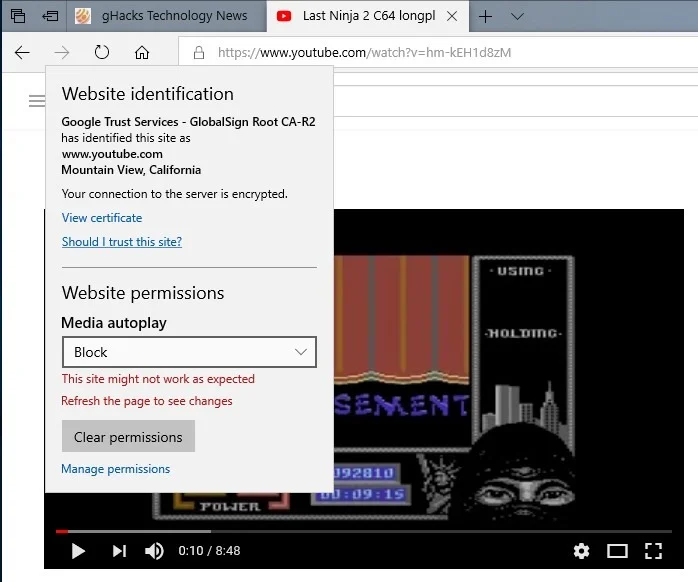Open YouTube player settings gear
Screen dimensions: 698x582
pyautogui.click(x=581, y=551)
